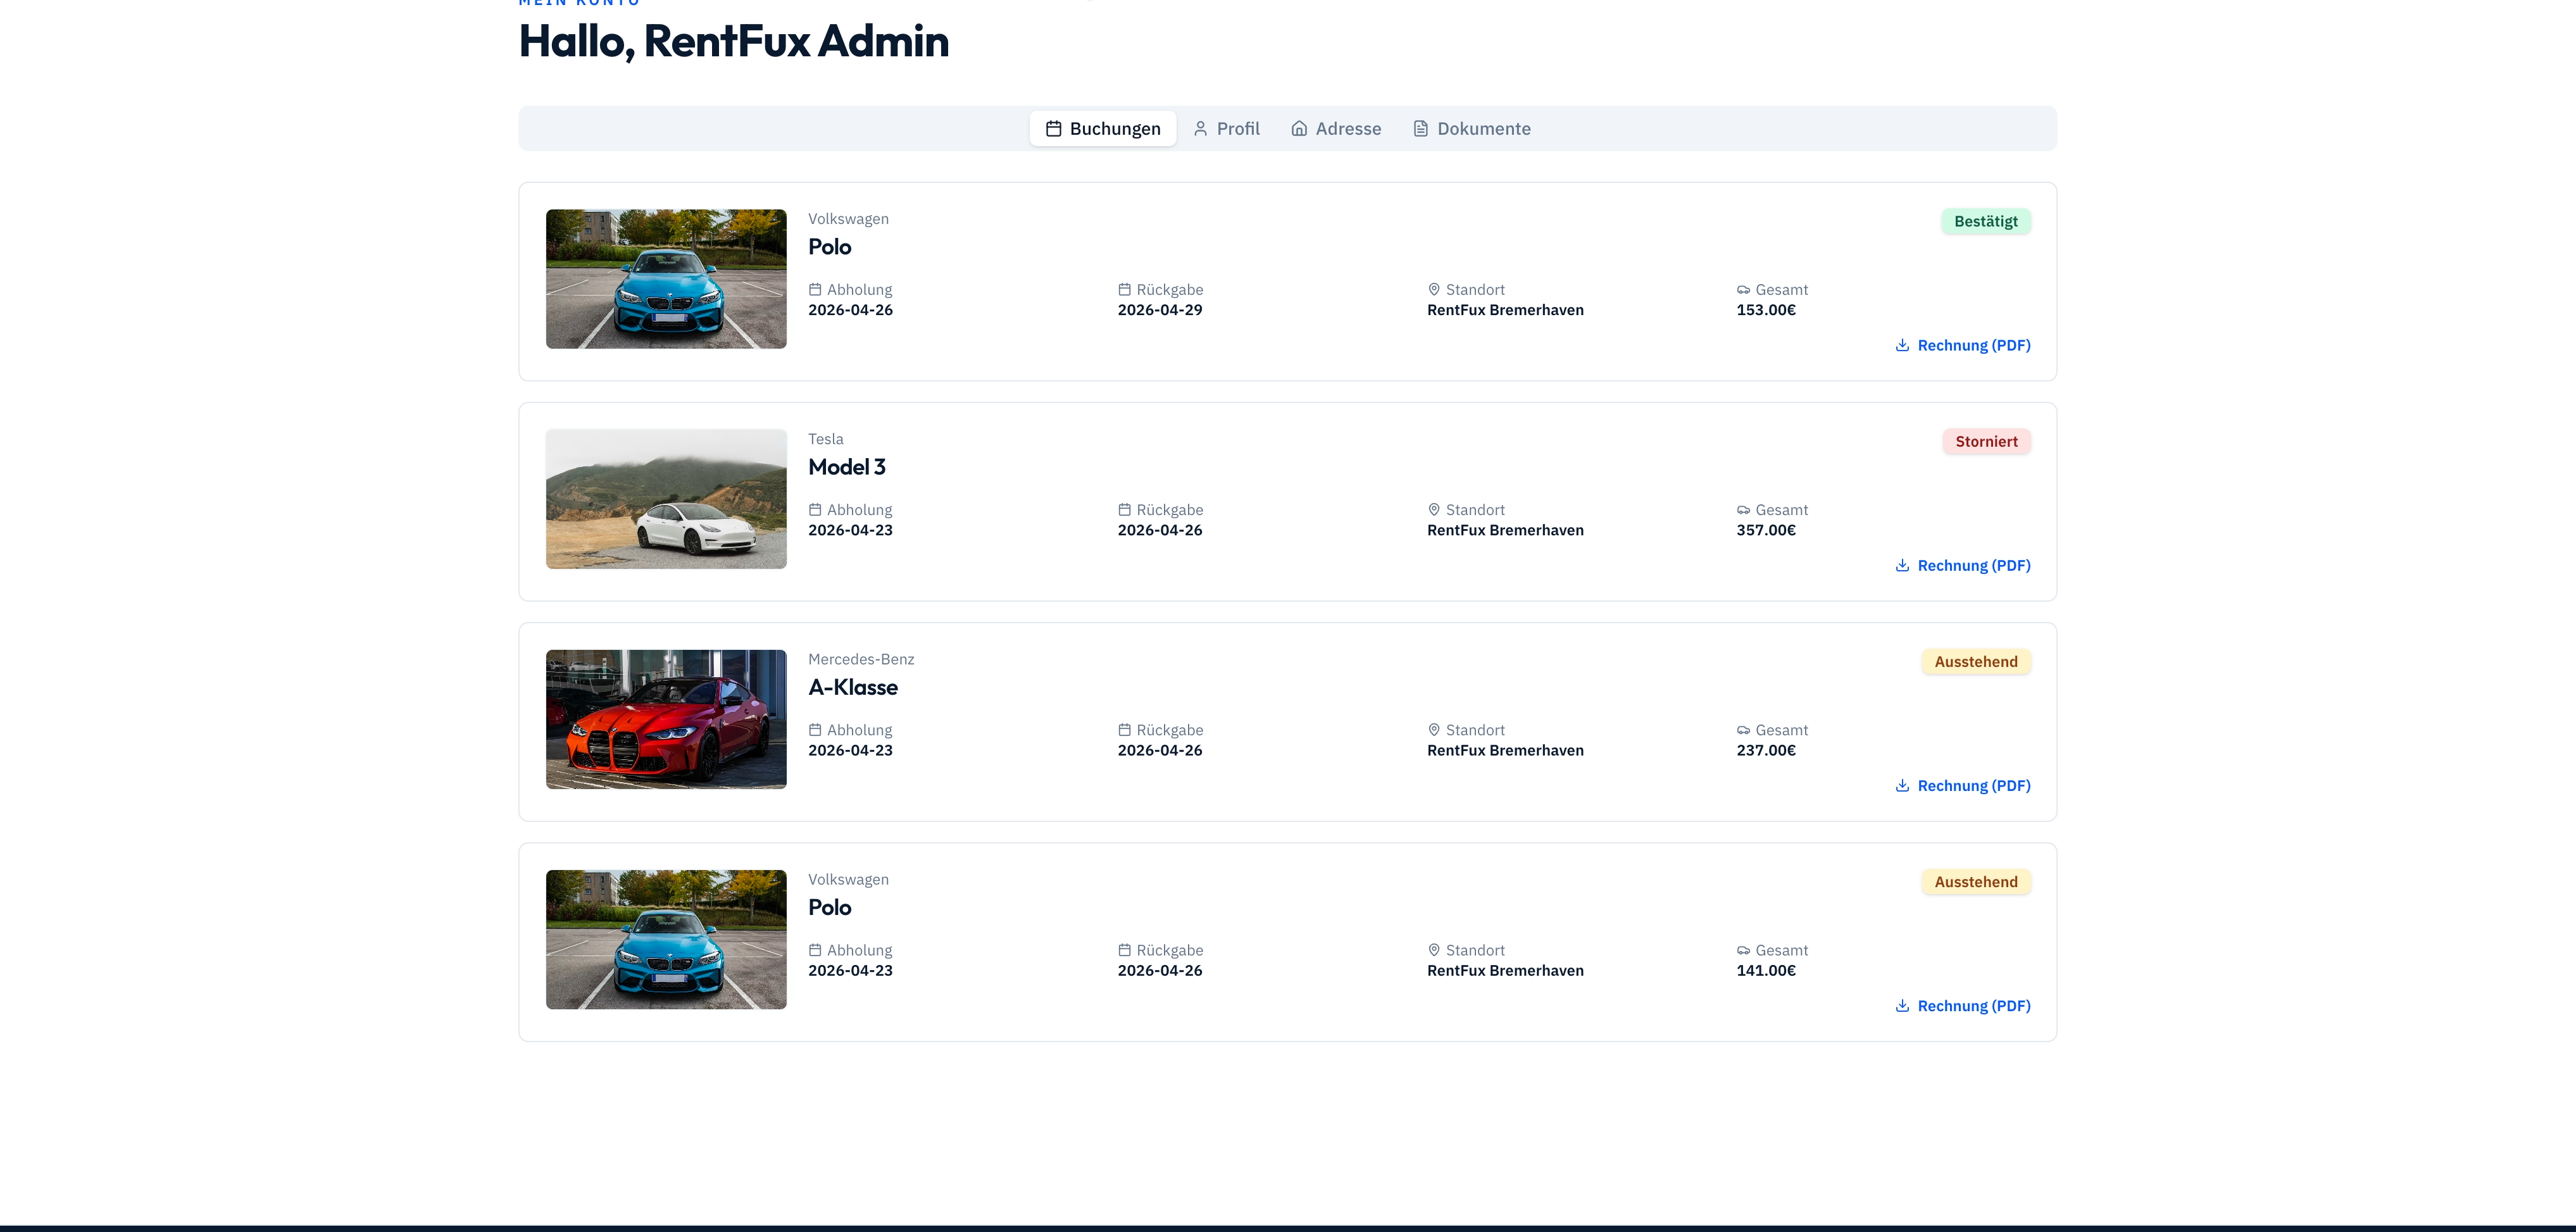This screenshot has width=2576, height=1232.
Task: Click the Tesla brand label
Action: point(826,439)
